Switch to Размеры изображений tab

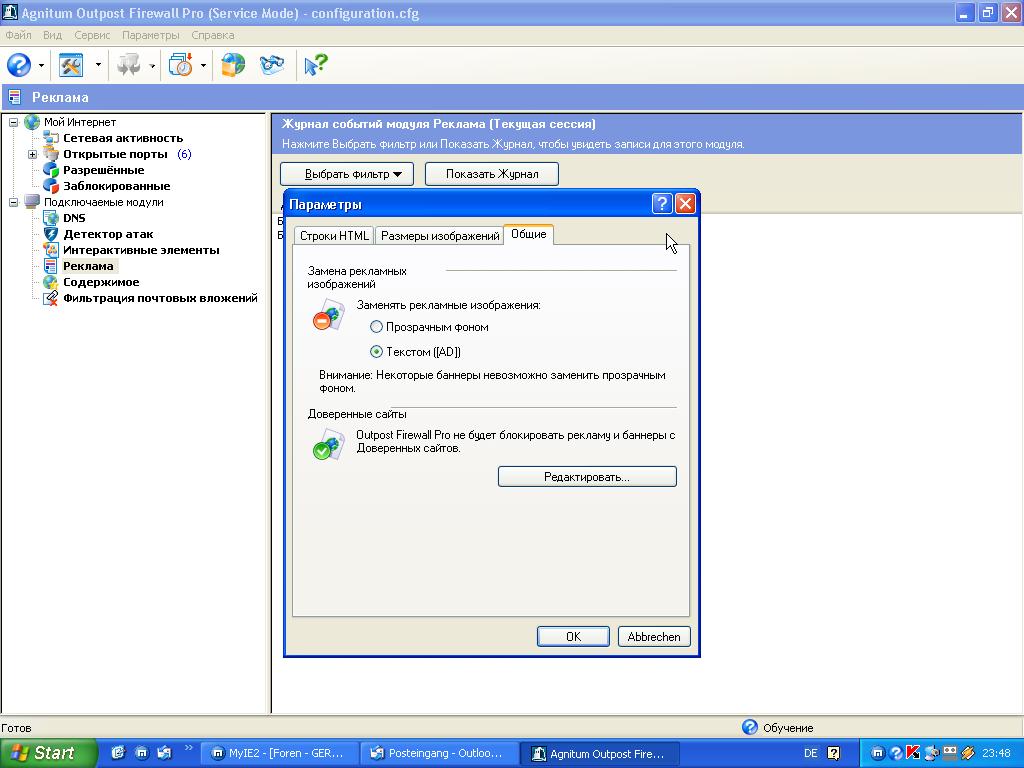(x=440, y=236)
